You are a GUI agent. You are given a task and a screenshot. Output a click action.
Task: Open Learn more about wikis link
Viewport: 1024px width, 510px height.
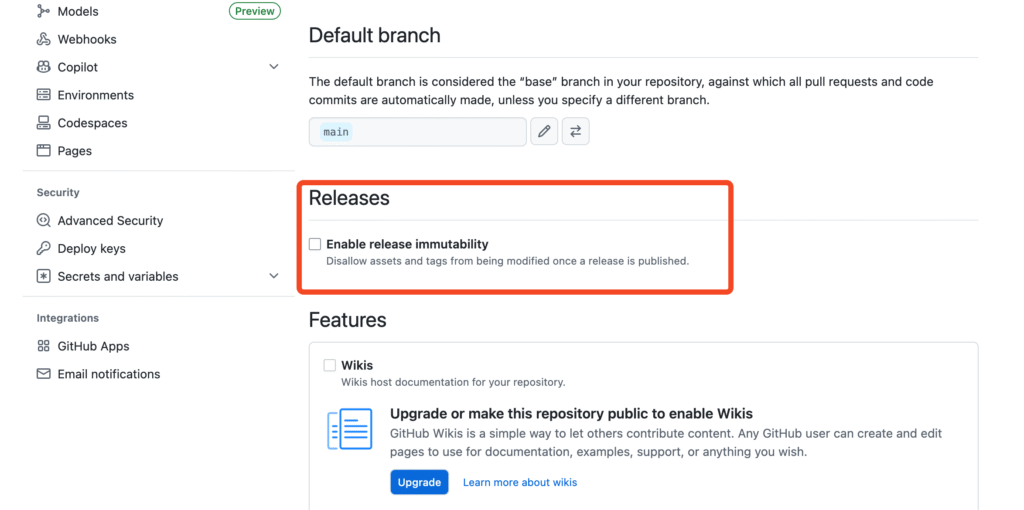point(520,482)
